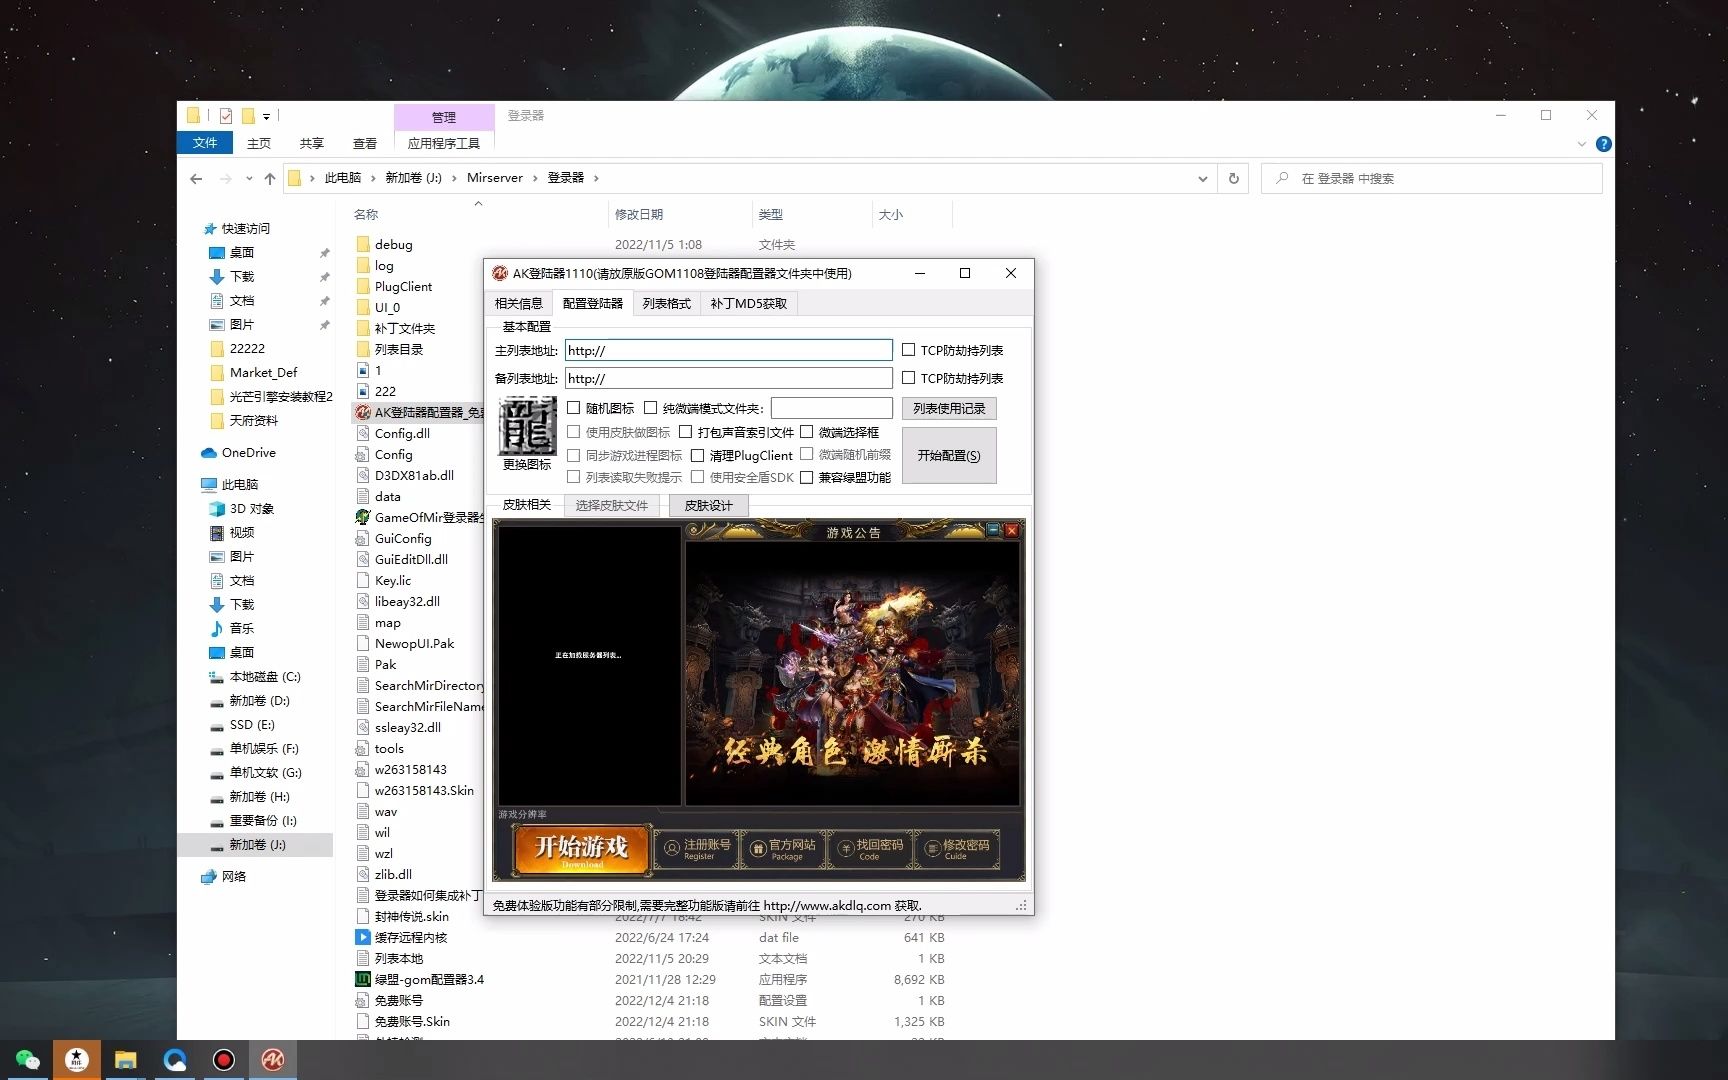
Task: Toggle 纯微端模式文件夹 checkbox
Action: pos(651,408)
